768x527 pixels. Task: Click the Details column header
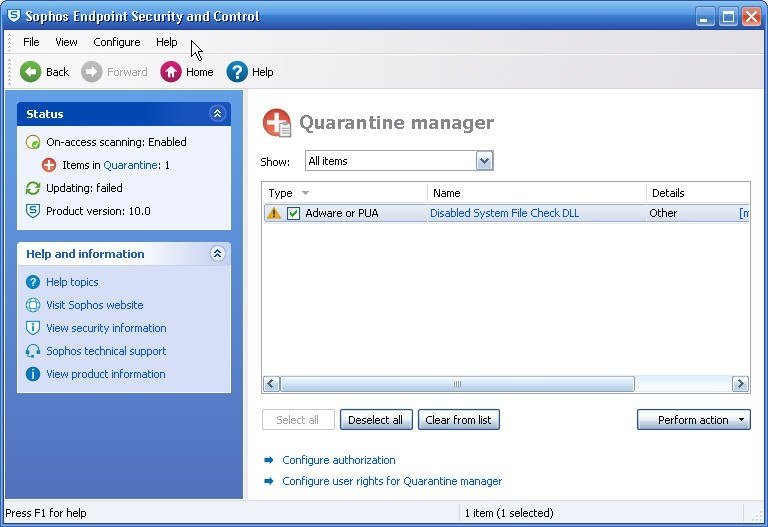point(698,193)
